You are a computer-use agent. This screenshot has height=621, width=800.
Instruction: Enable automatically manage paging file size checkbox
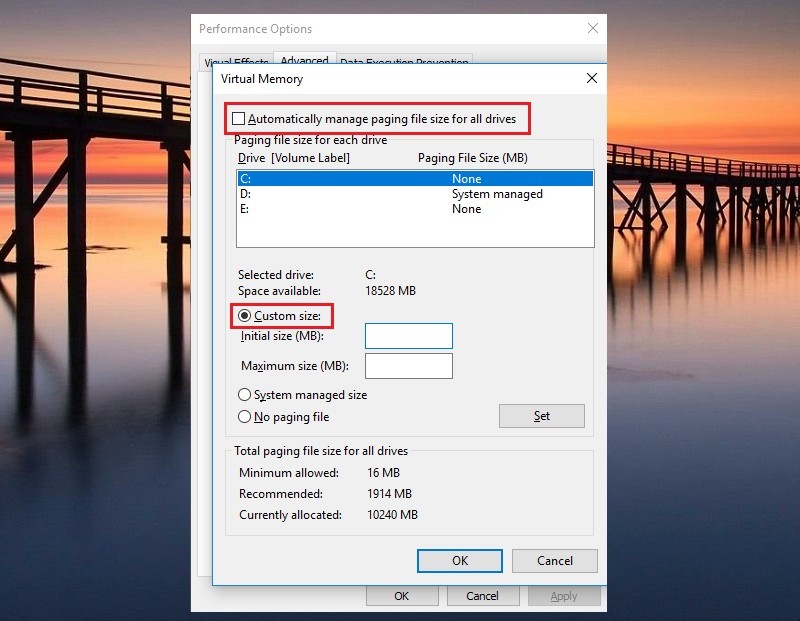click(238, 119)
